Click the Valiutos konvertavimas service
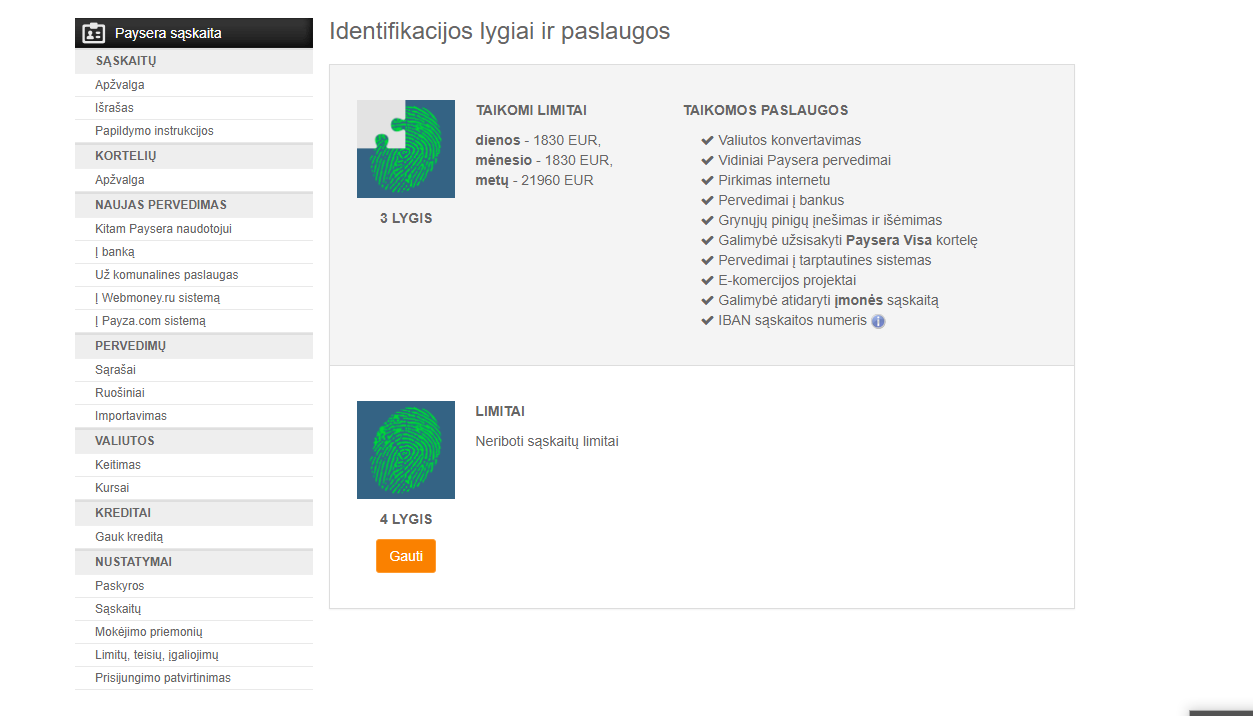1253x716 pixels. [789, 140]
